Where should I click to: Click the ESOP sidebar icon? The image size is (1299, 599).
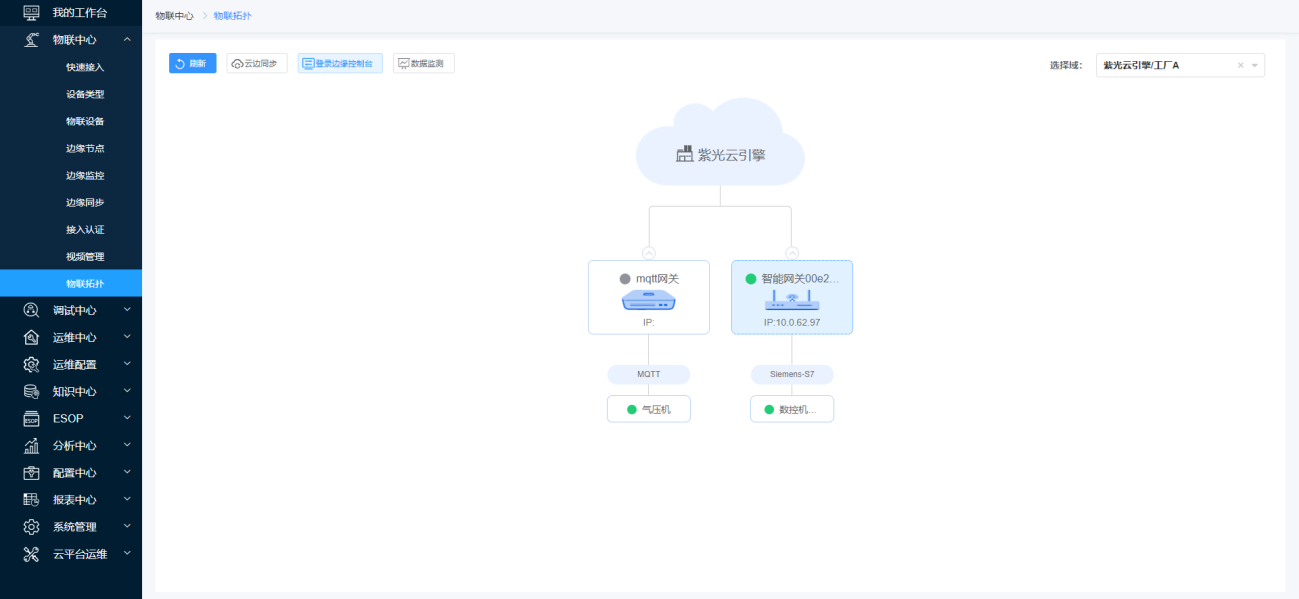tap(31, 418)
